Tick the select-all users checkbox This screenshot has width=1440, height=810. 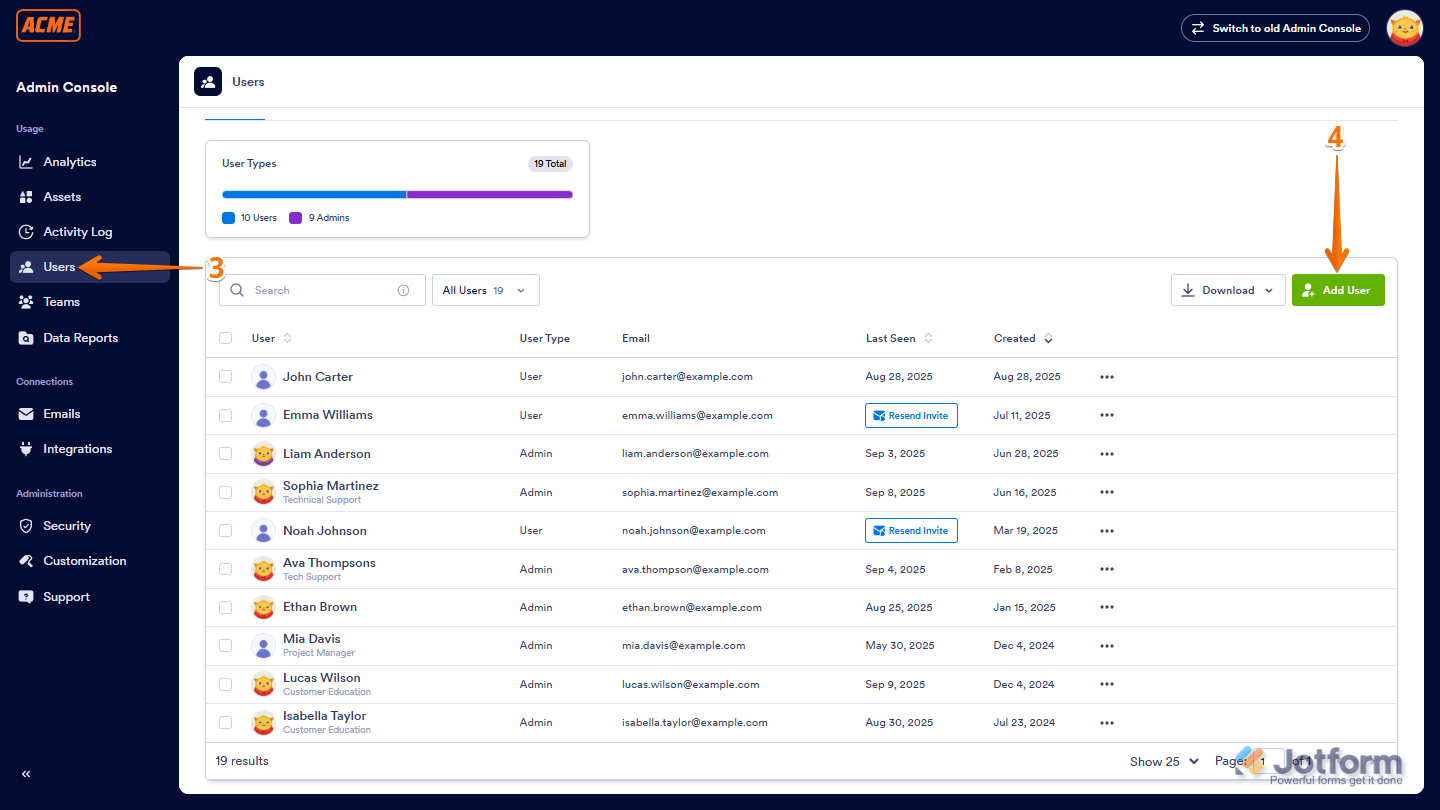pyautogui.click(x=225, y=339)
